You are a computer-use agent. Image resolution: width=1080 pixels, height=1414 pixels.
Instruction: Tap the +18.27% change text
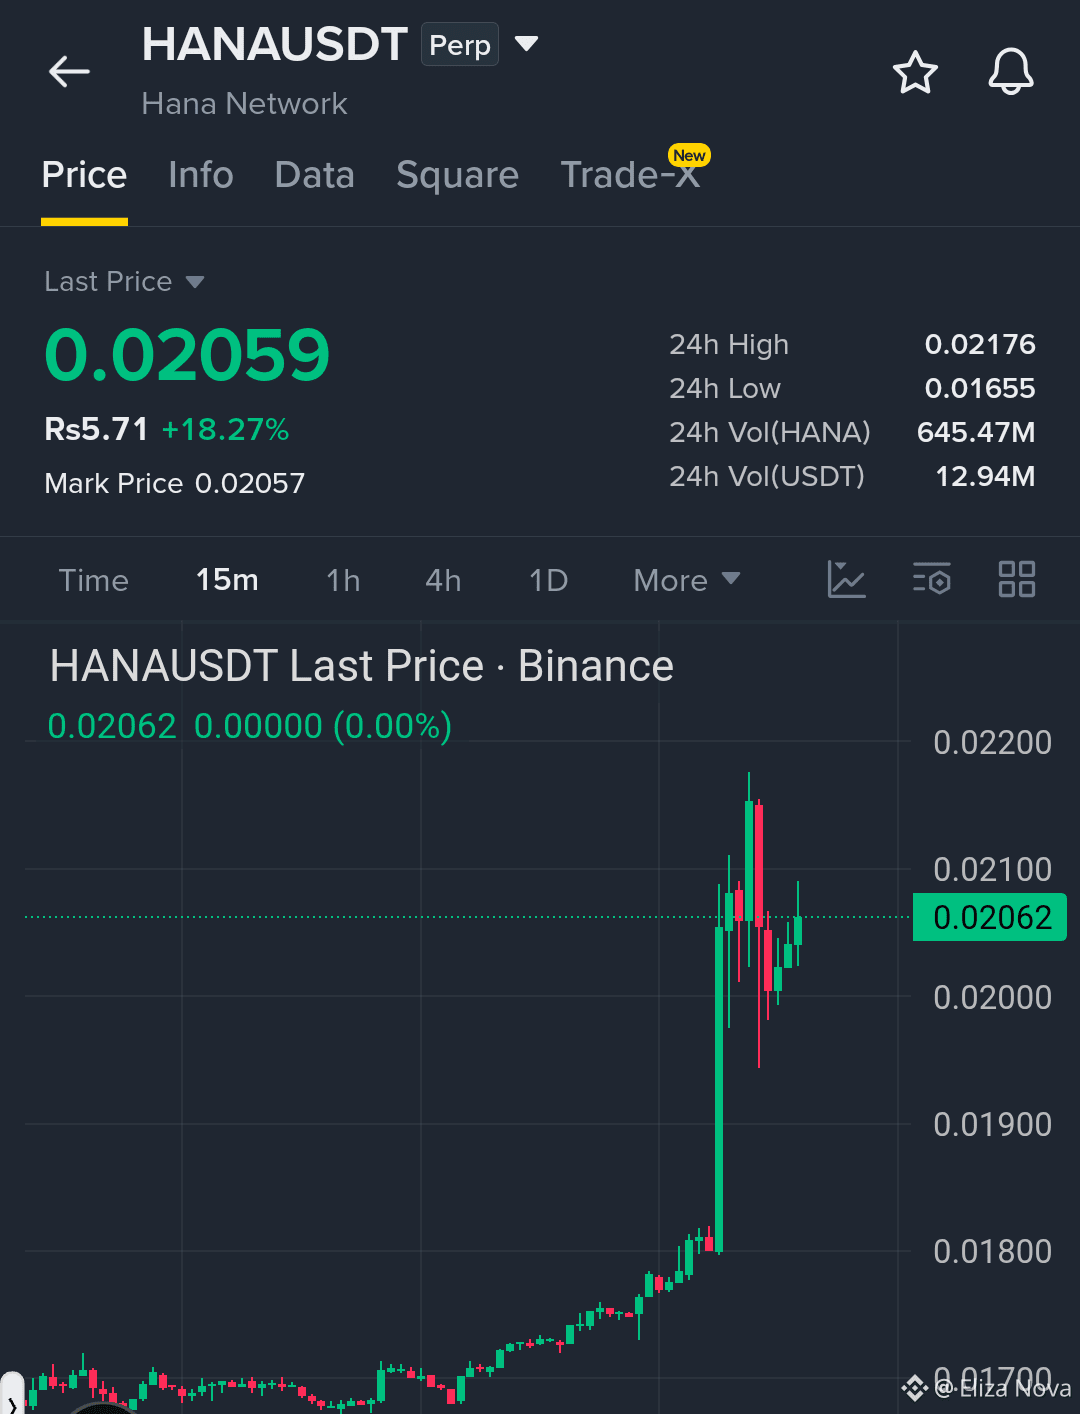[226, 430]
